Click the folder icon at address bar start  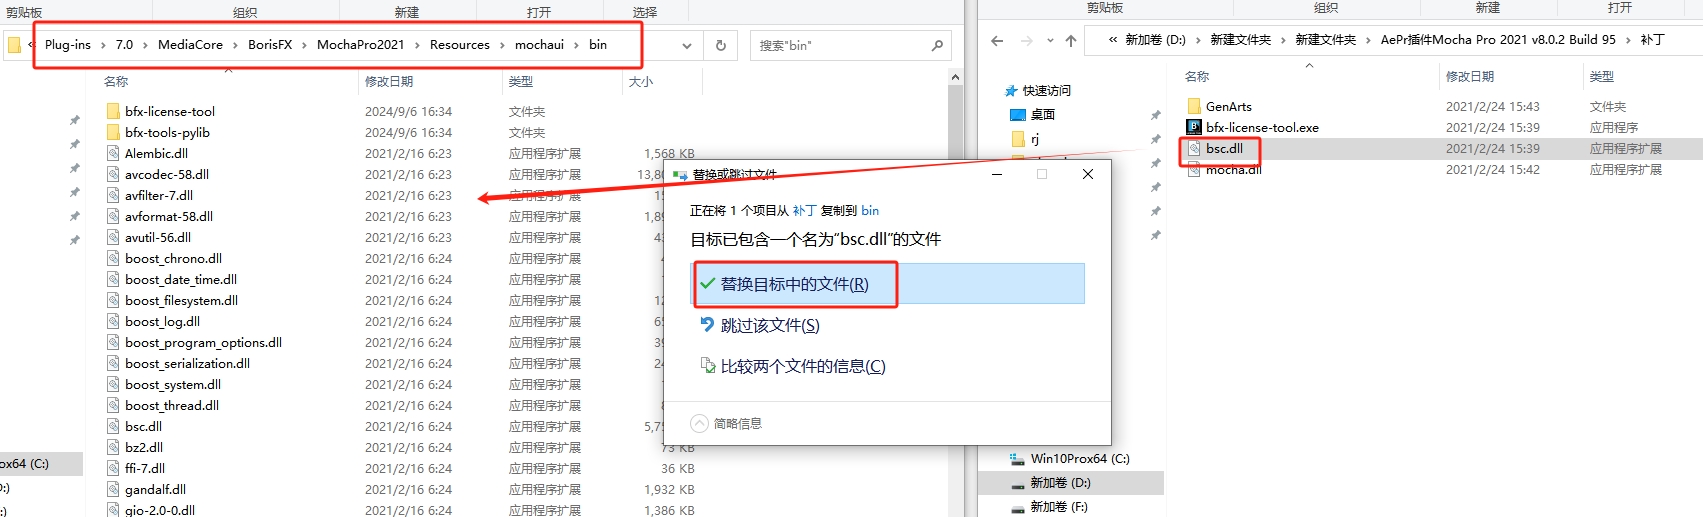tap(14, 45)
